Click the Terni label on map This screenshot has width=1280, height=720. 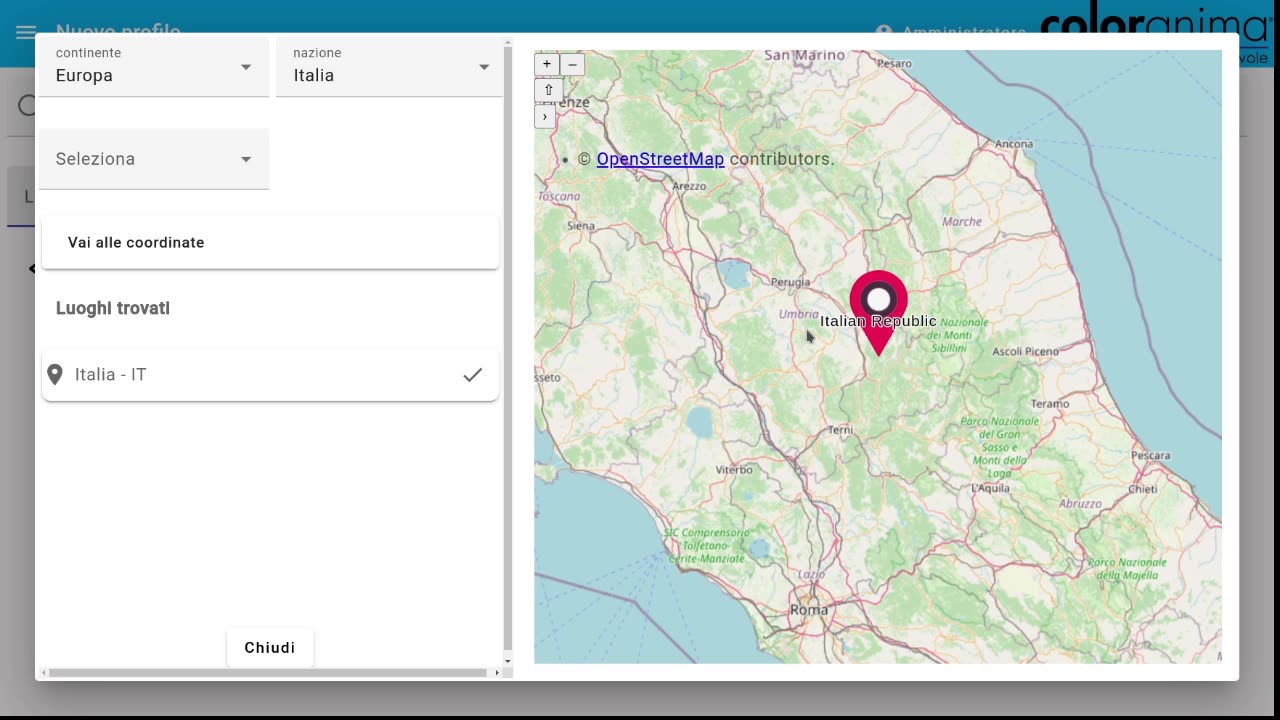[840, 430]
